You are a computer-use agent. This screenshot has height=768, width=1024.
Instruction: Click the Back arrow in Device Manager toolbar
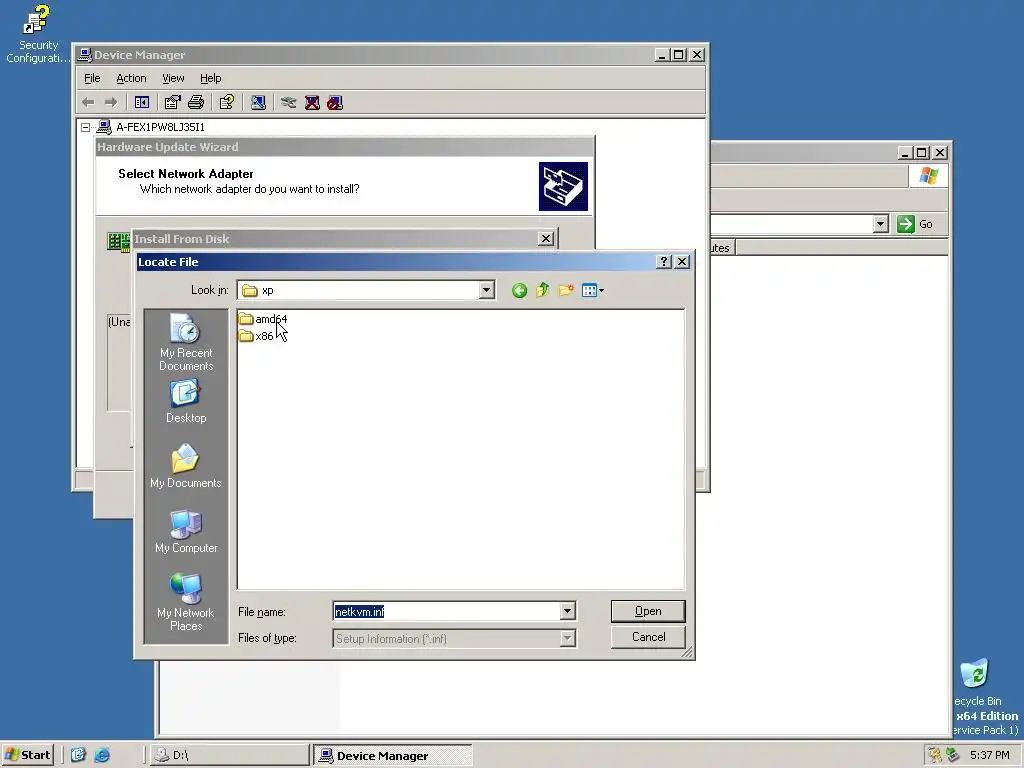click(x=88, y=103)
